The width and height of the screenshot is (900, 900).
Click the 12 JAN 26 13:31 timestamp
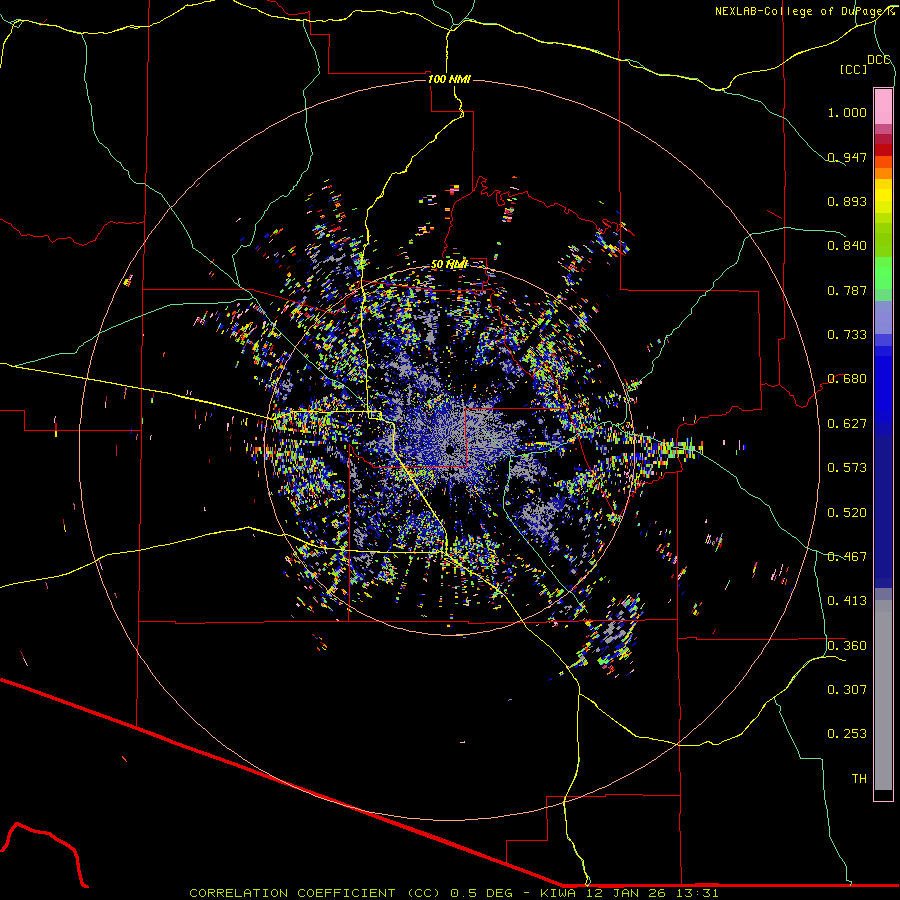pos(652,893)
